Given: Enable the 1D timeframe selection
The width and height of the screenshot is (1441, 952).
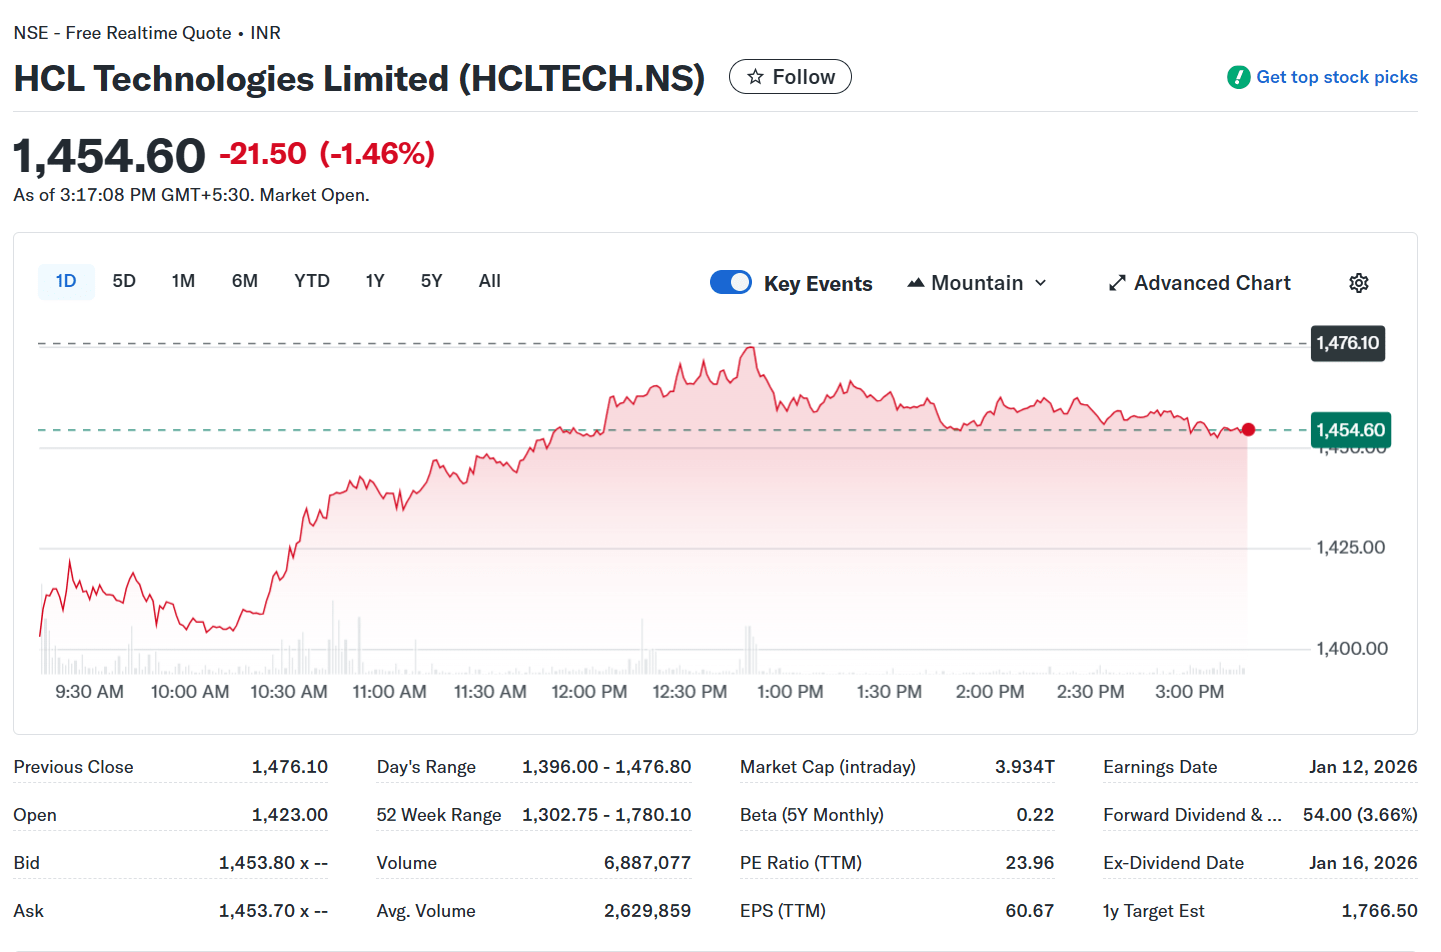Looking at the screenshot, I should (66, 281).
